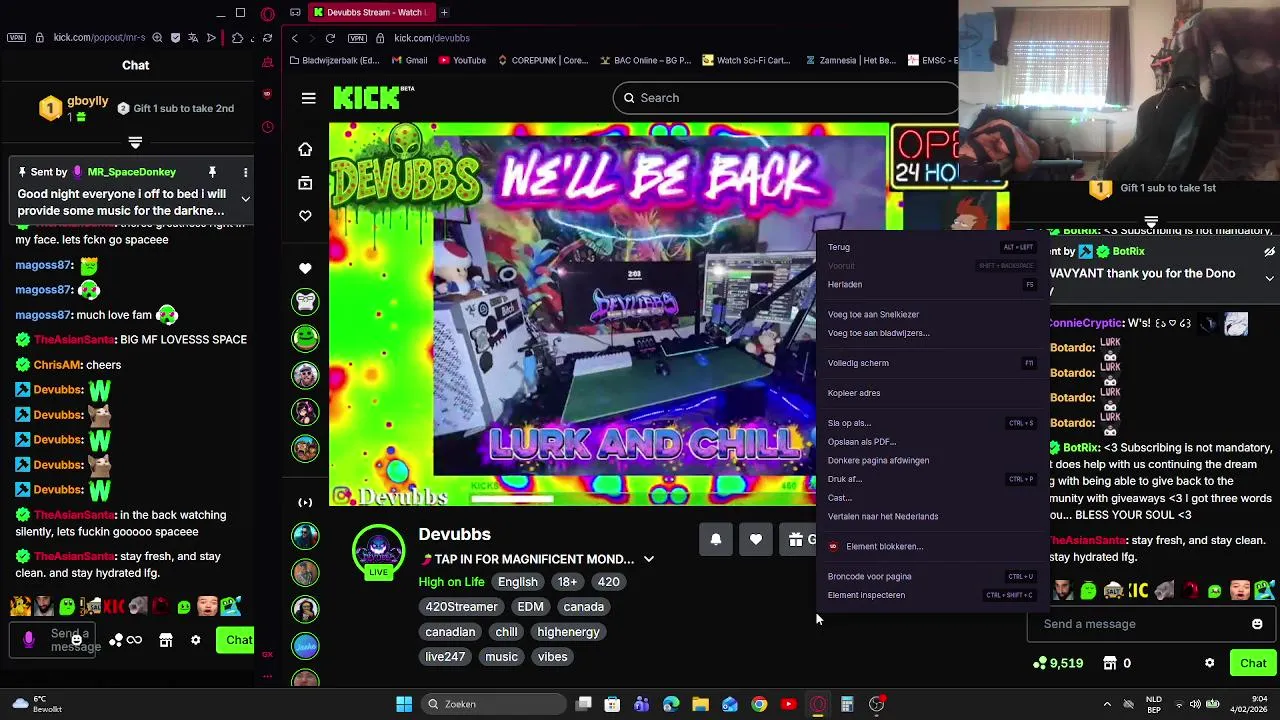Click the Opera GX logo button
1280x720 pixels.
click(267, 13)
